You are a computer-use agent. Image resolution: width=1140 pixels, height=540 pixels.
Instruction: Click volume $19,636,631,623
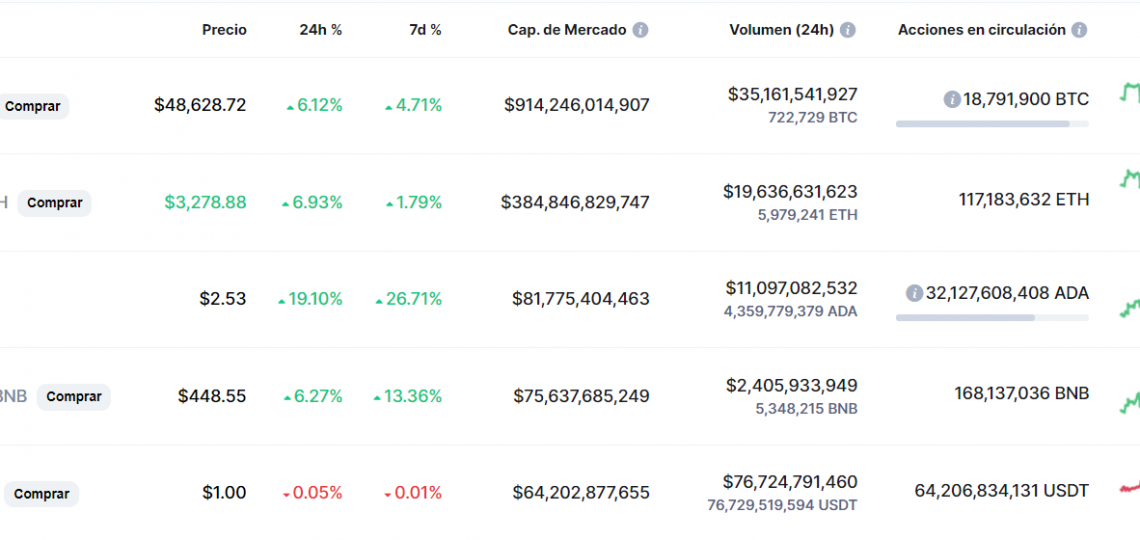(790, 192)
